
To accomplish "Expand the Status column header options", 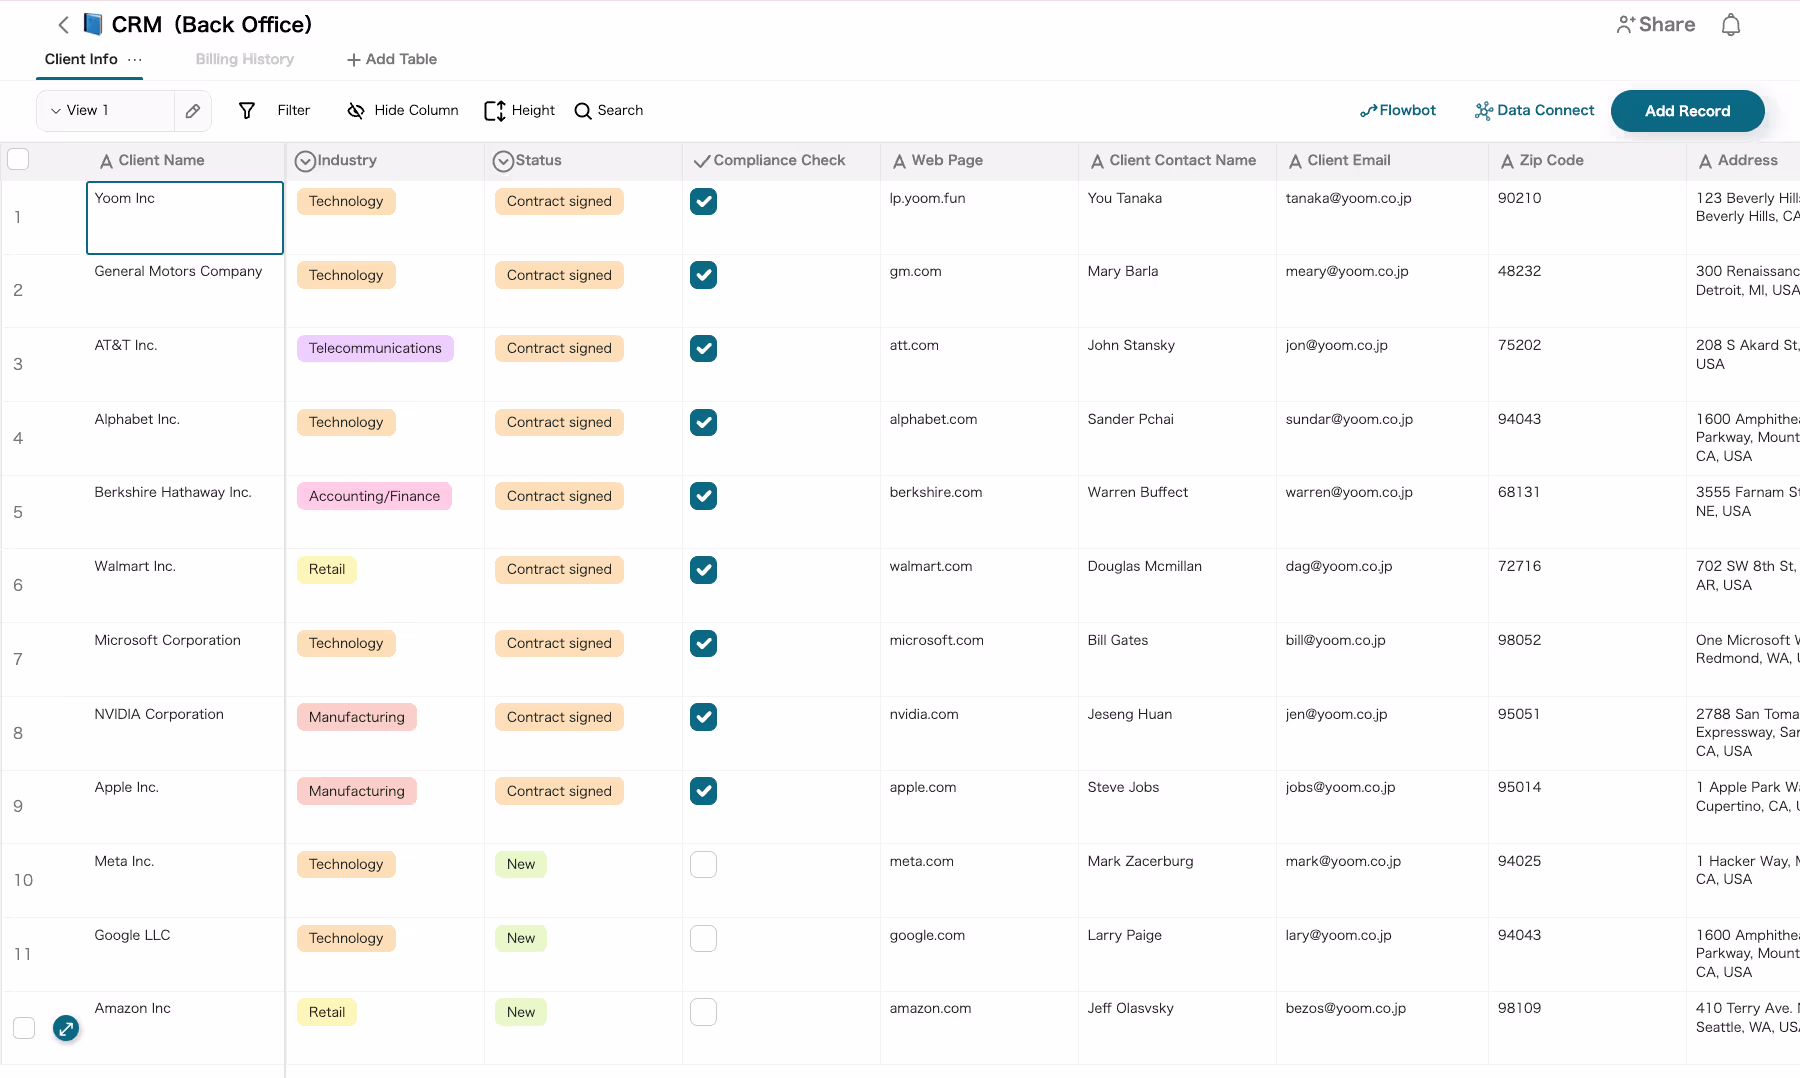I will point(503,160).
